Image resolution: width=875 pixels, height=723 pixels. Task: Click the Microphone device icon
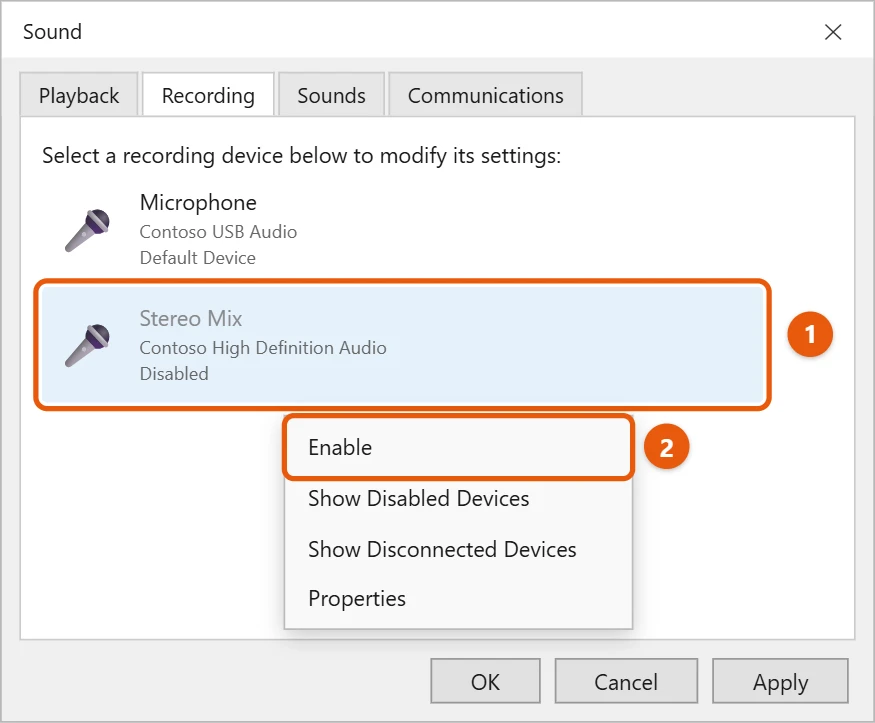click(x=87, y=230)
